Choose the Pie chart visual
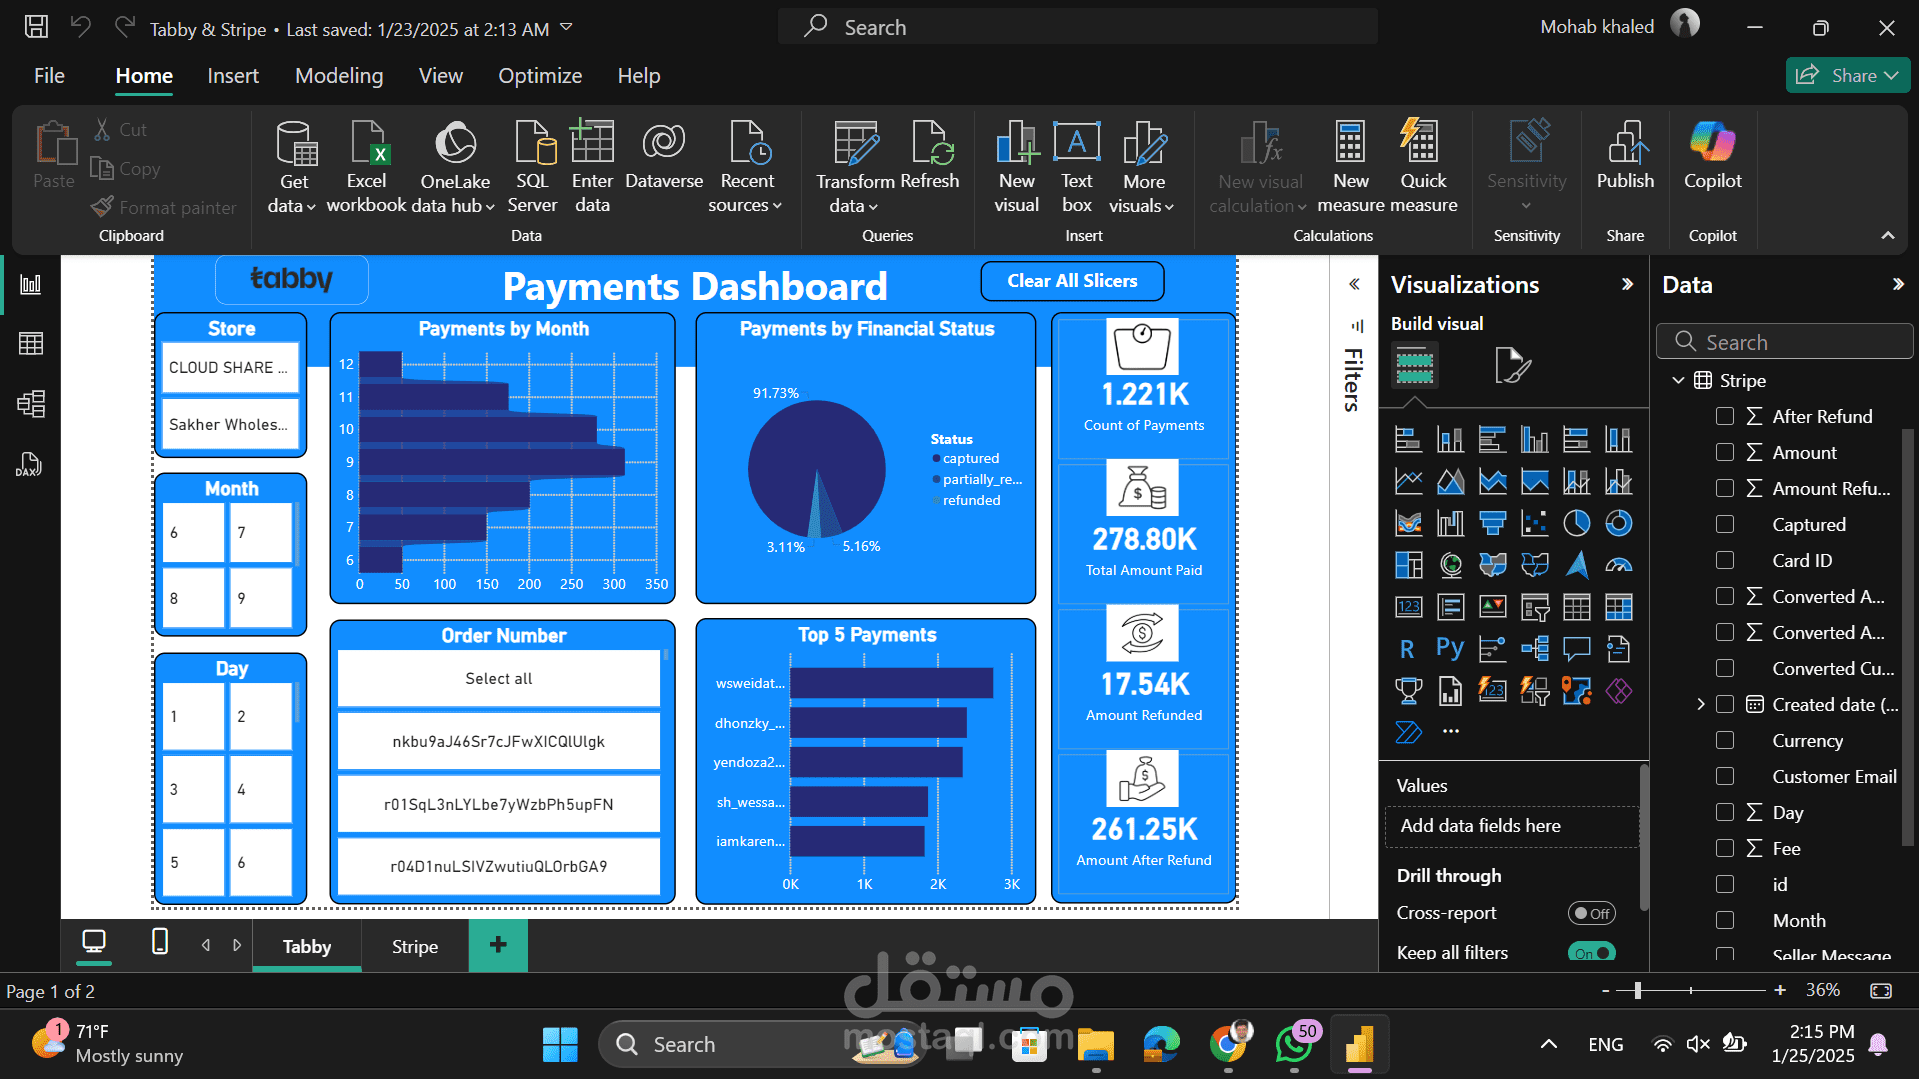1919x1079 pixels. 1576,523
